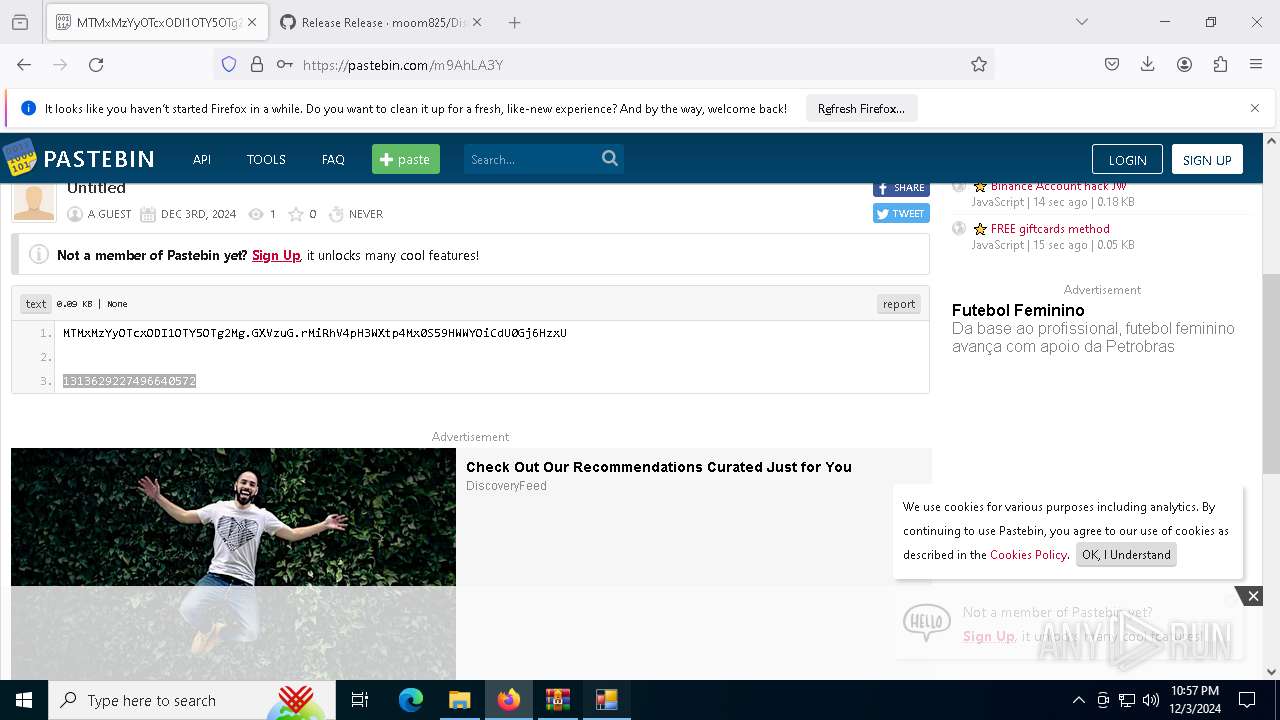Click the LOGIN button

point(1127,160)
